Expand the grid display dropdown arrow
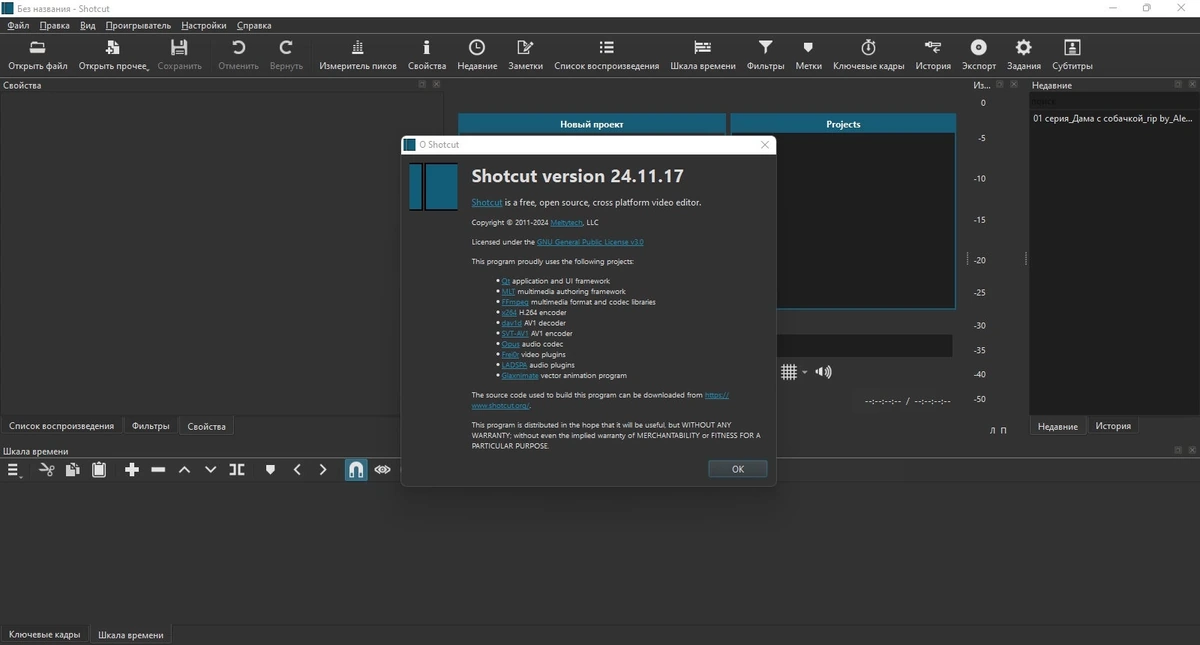This screenshot has width=1200, height=645. [x=805, y=373]
